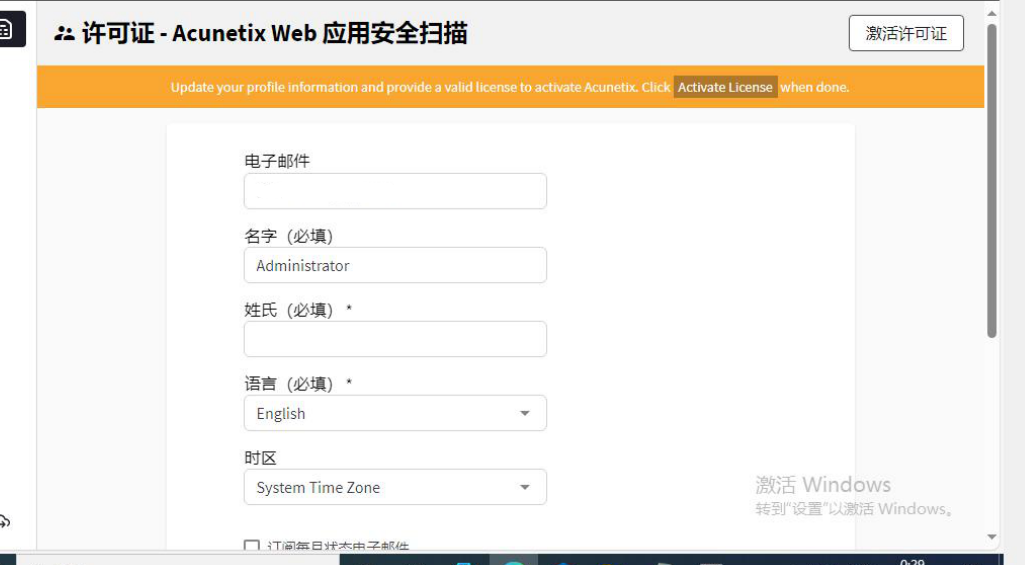Select the empty 姓氏 input field
The image size is (1025, 565).
click(x=395, y=339)
